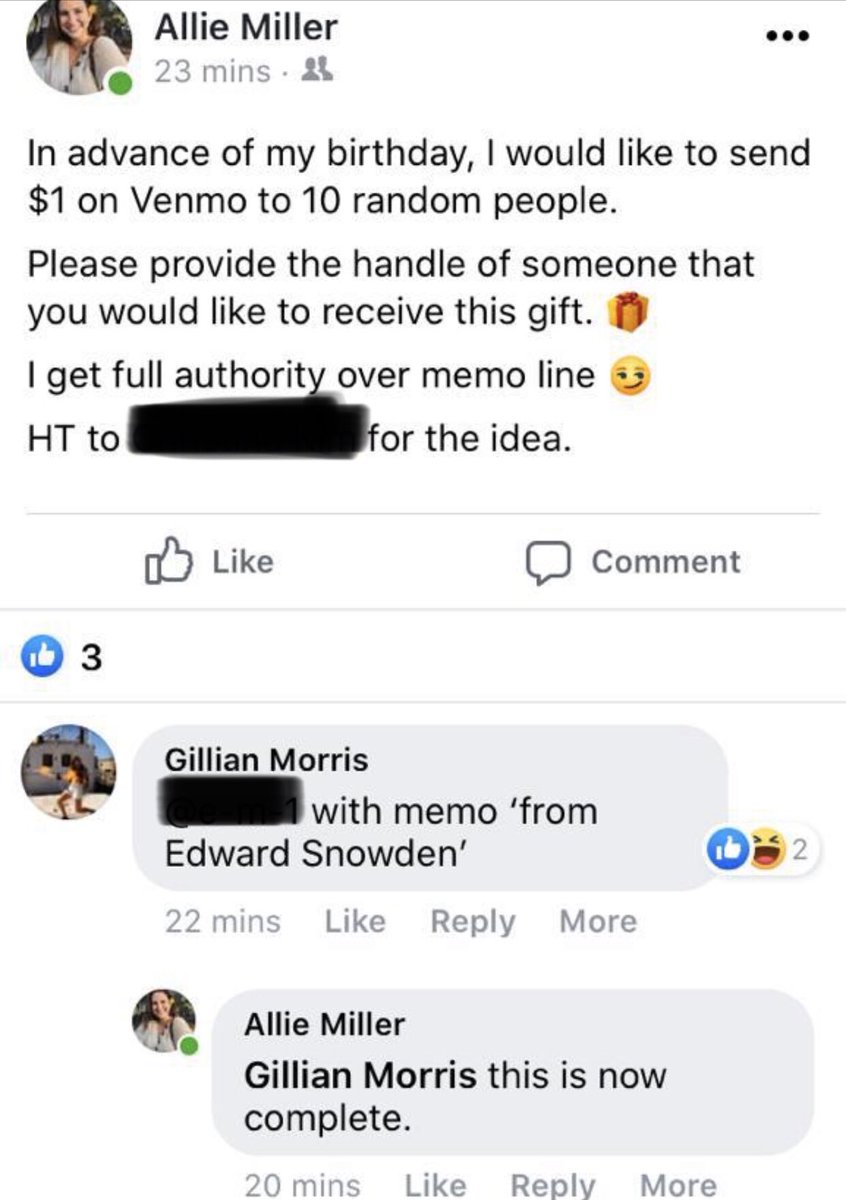The height and width of the screenshot is (1200, 846).
Task: Like Allie Miller's reply
Action: 435,1186
